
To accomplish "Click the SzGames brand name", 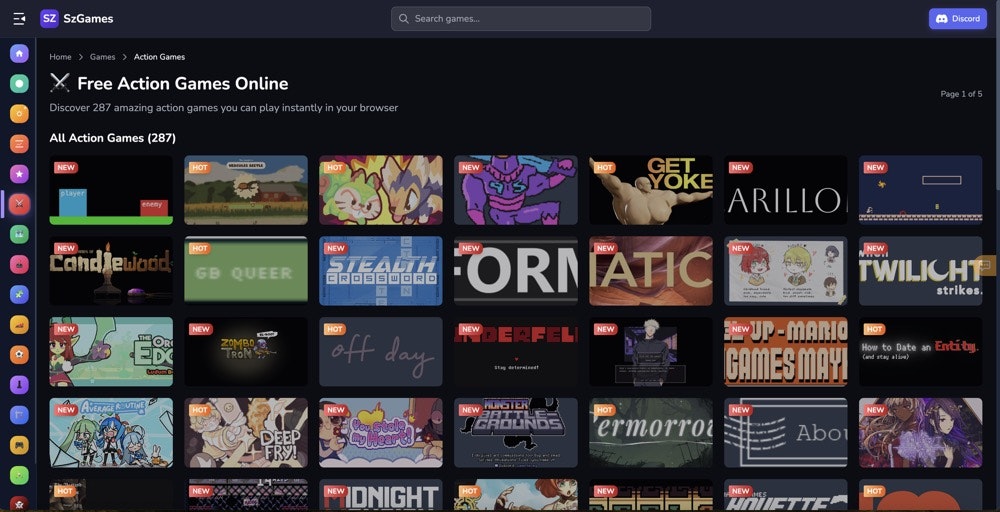I will point(88,18).
